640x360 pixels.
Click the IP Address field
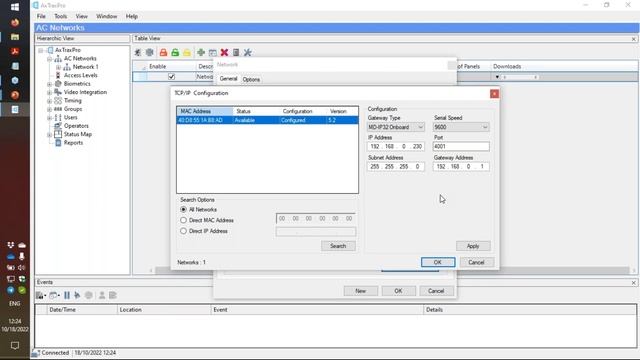396,147
